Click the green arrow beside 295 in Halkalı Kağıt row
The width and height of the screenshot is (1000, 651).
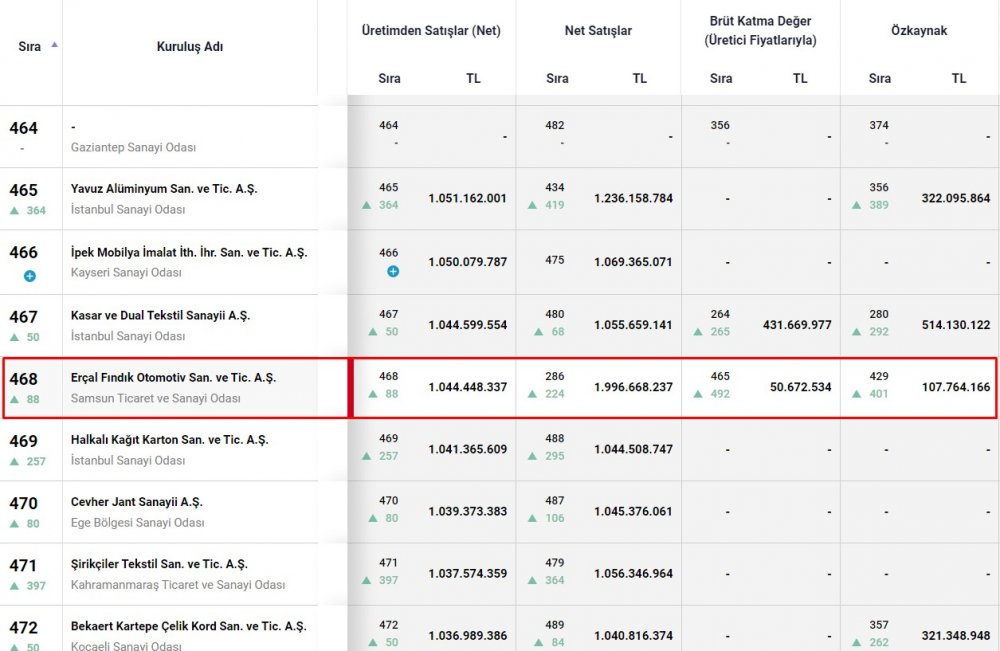(x=533, y=456)
